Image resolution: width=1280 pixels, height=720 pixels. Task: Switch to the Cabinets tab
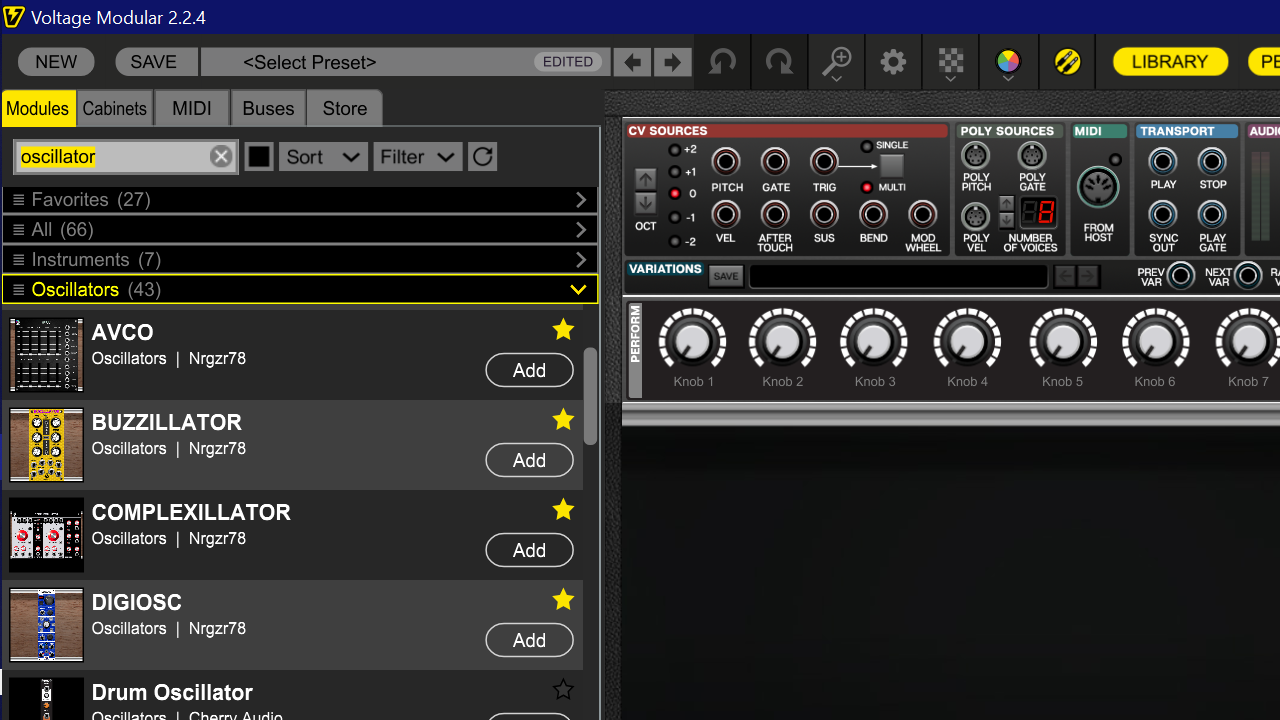pyautogui.click(x=115, y=108)
